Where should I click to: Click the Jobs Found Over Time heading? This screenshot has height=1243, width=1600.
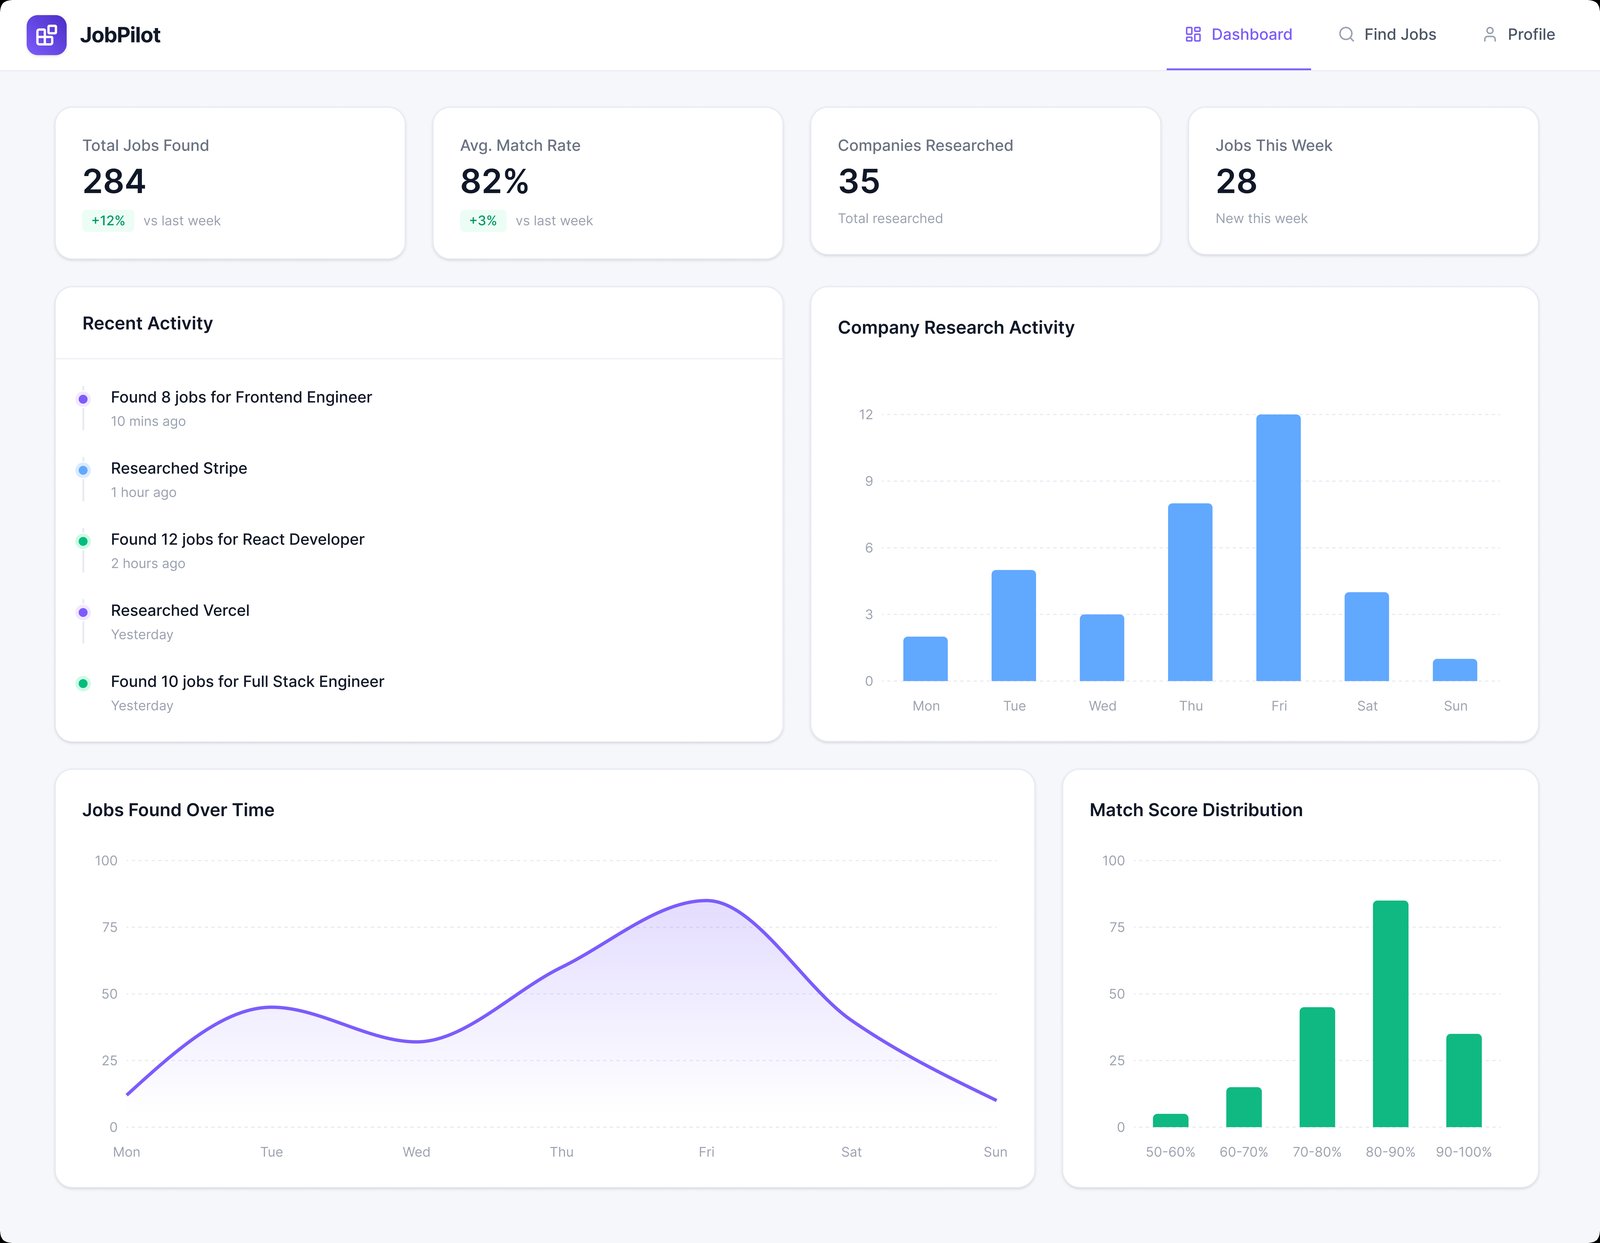coord(178,810)
